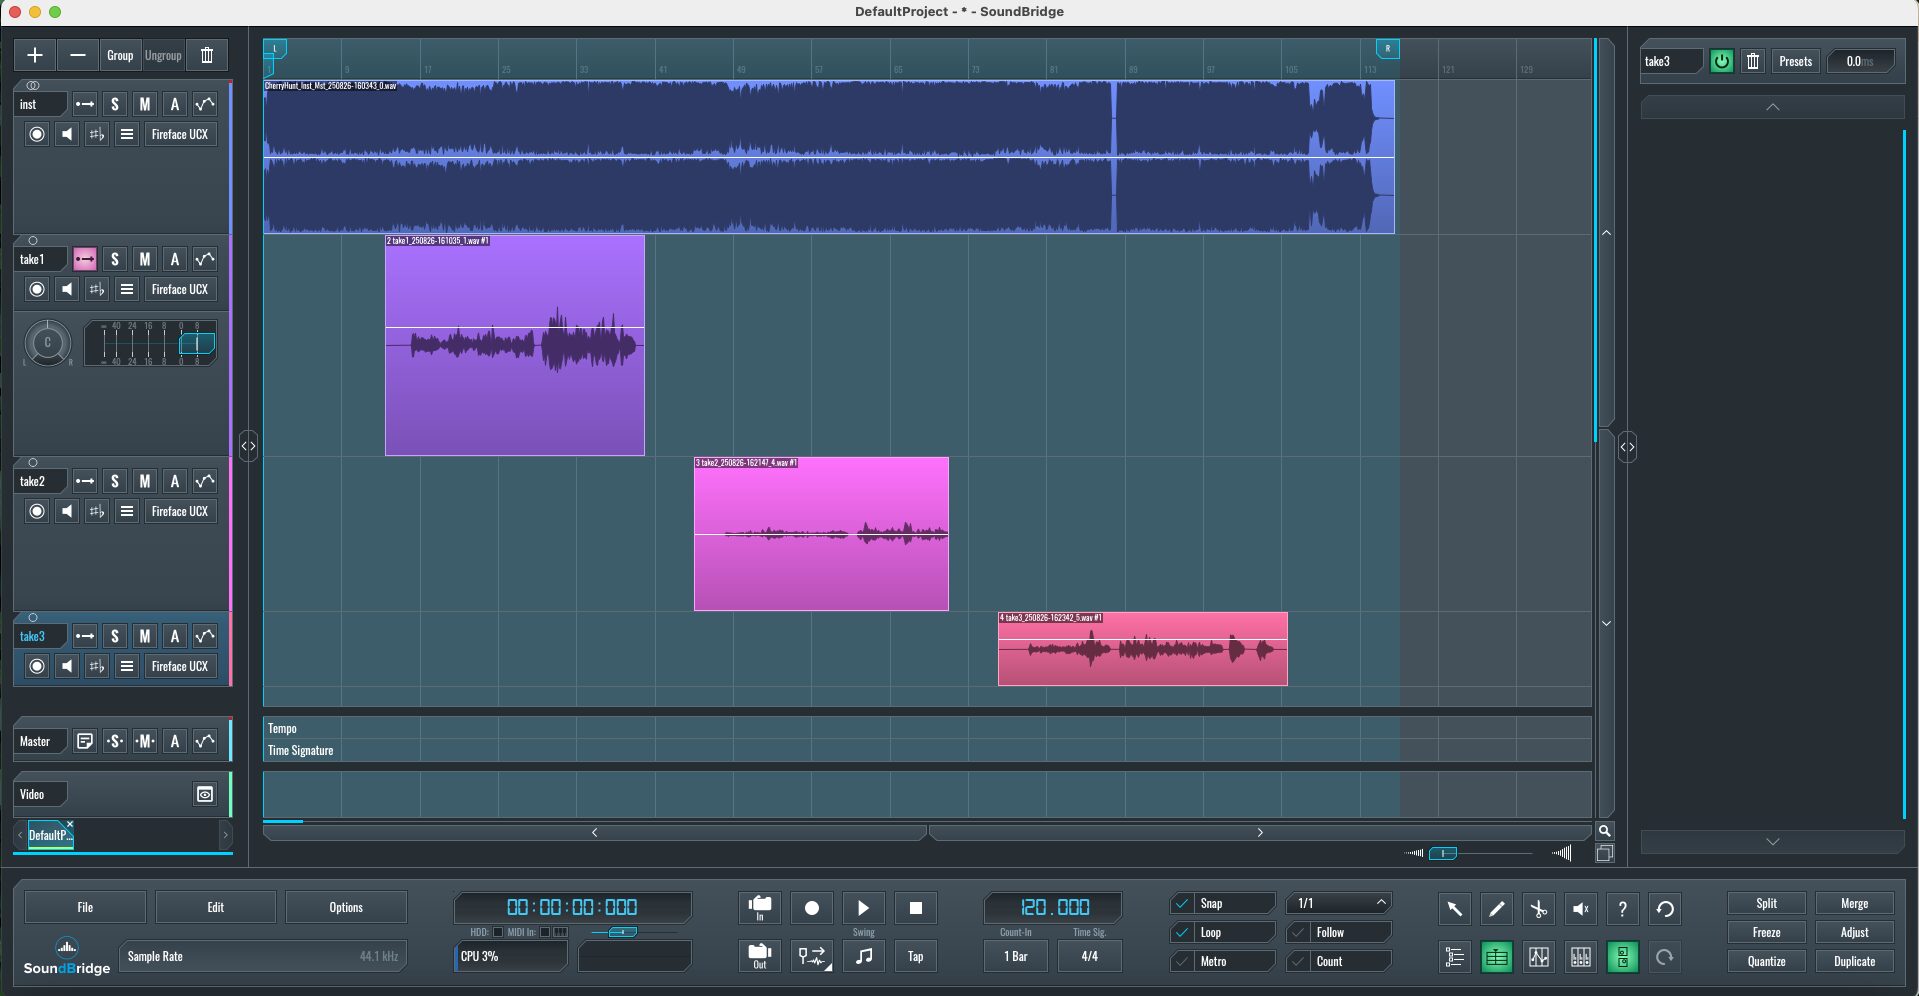
Task: Open the audio-to-MIDI conversion icon
Action: pos(812,956)
